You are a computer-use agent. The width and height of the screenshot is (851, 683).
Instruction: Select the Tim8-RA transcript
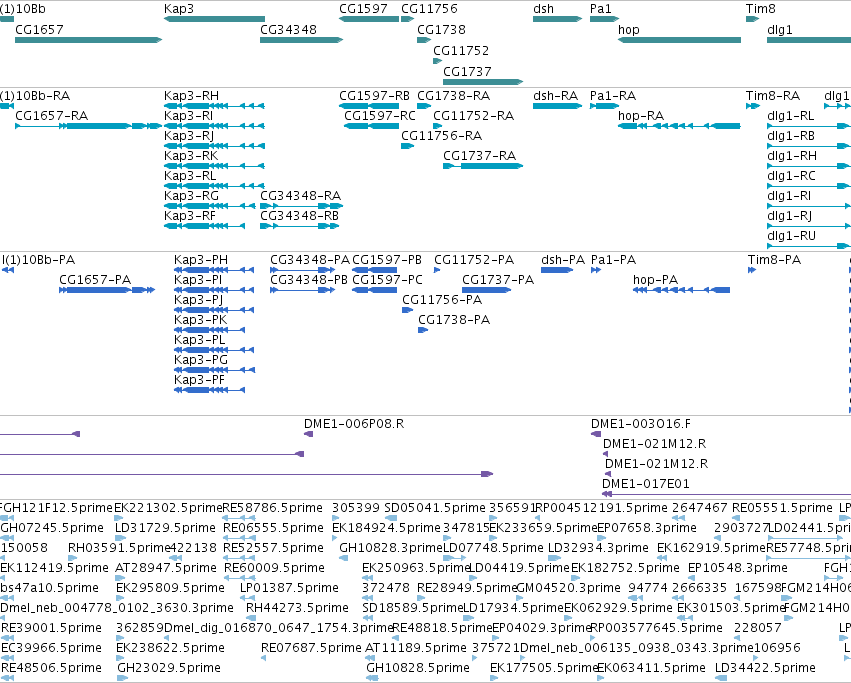[753, 106]
